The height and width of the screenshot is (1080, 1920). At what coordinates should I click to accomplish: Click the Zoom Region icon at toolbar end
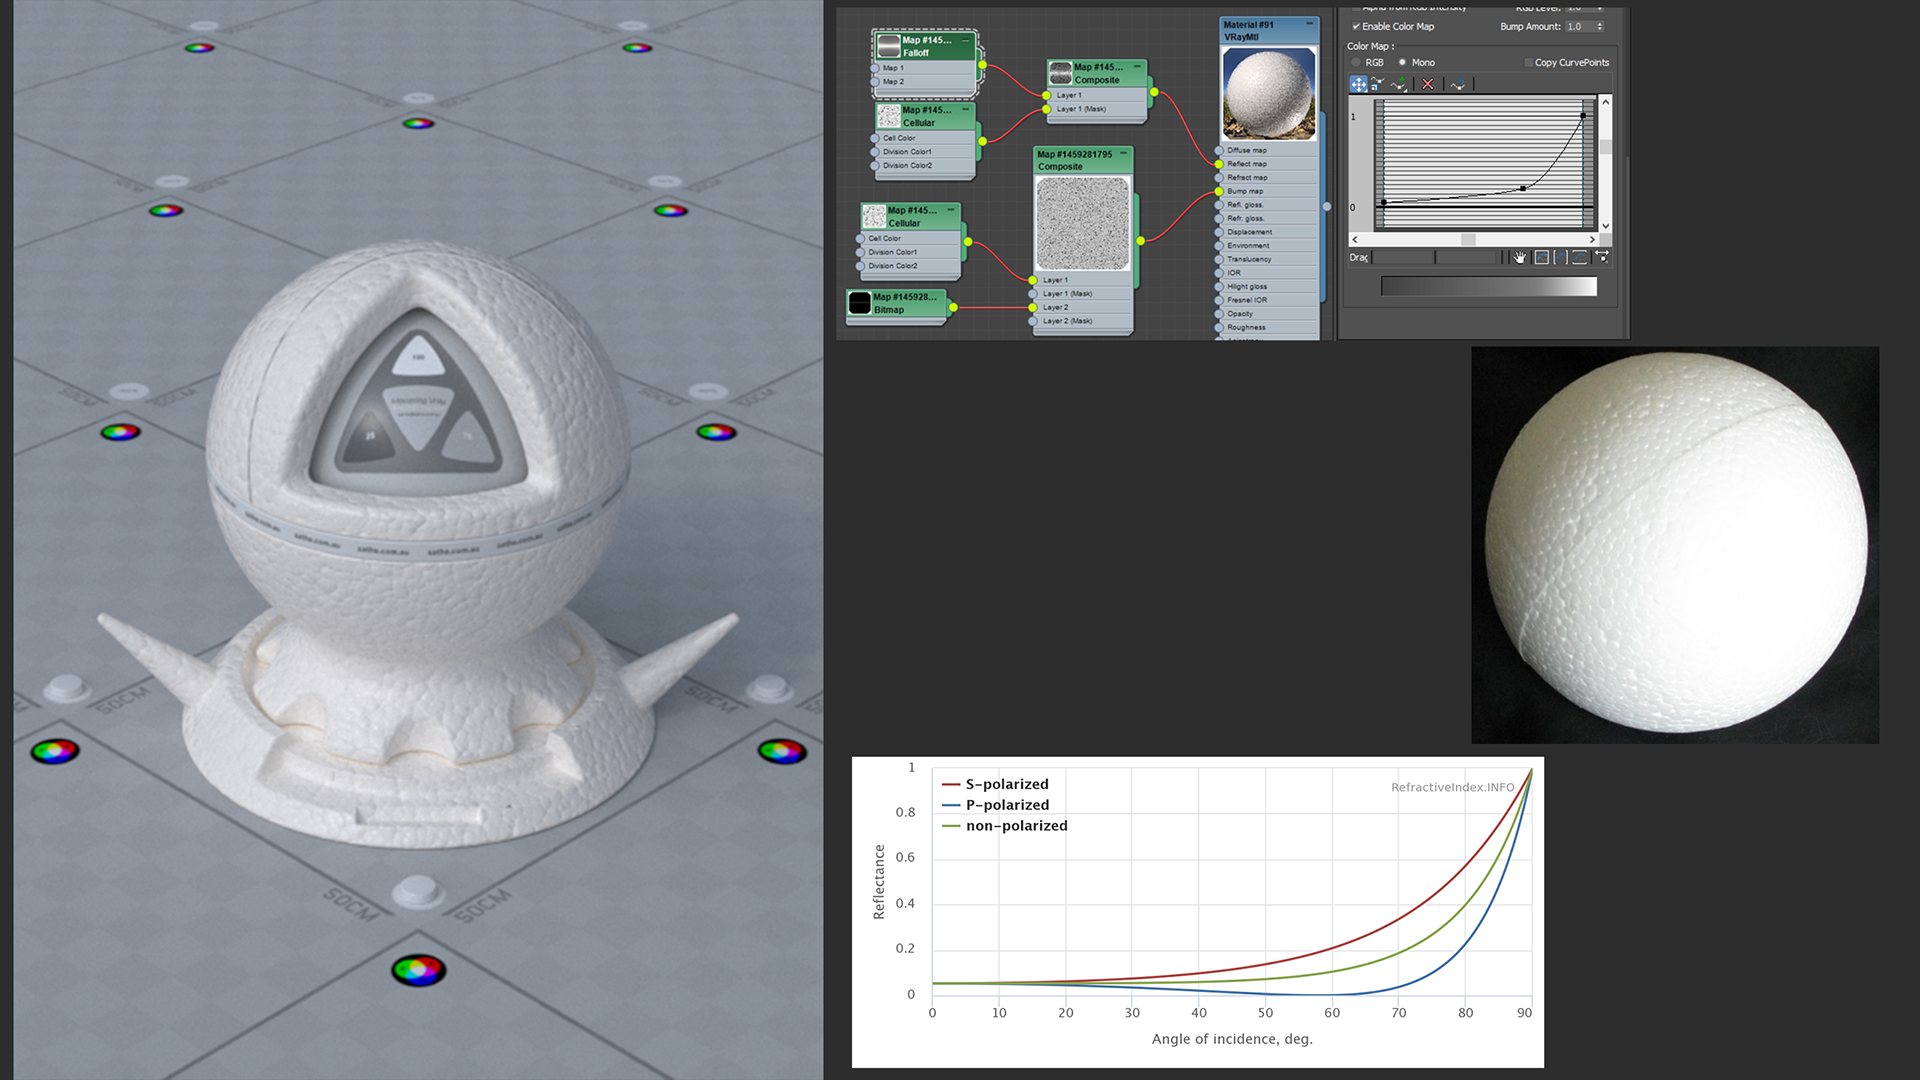coord(1601,257)
